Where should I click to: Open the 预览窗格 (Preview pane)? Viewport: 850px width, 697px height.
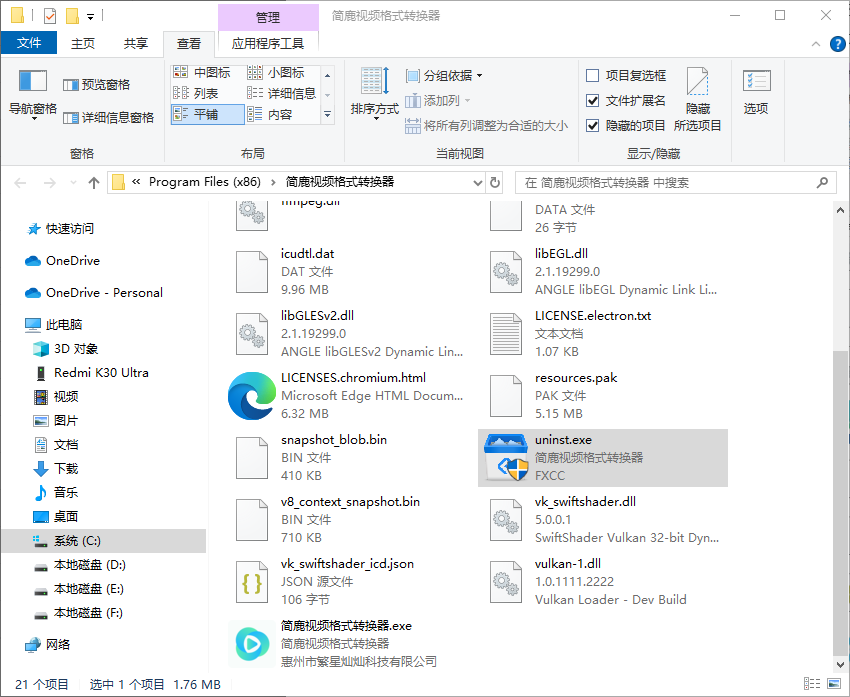99,84
